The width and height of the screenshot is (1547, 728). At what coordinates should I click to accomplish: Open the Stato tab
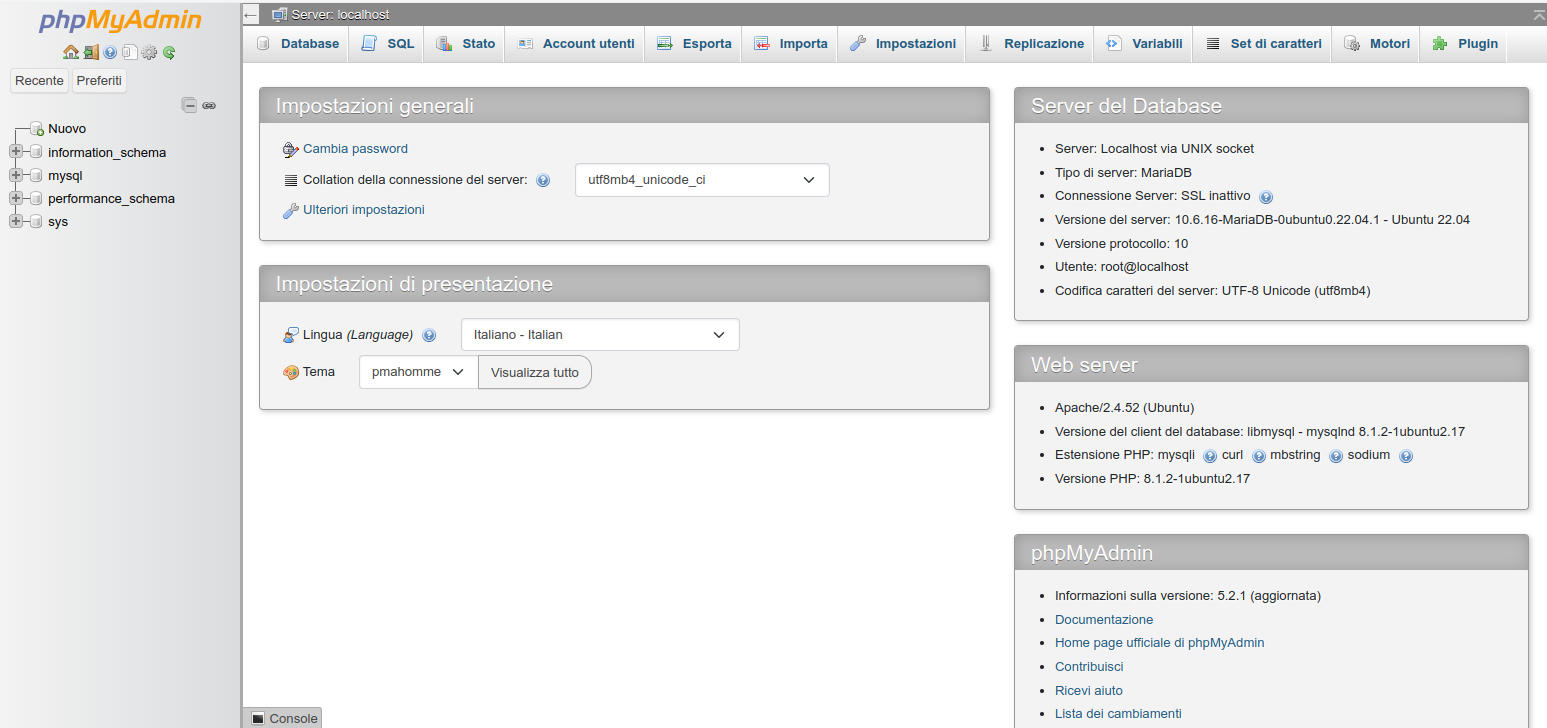pos(466,44)
